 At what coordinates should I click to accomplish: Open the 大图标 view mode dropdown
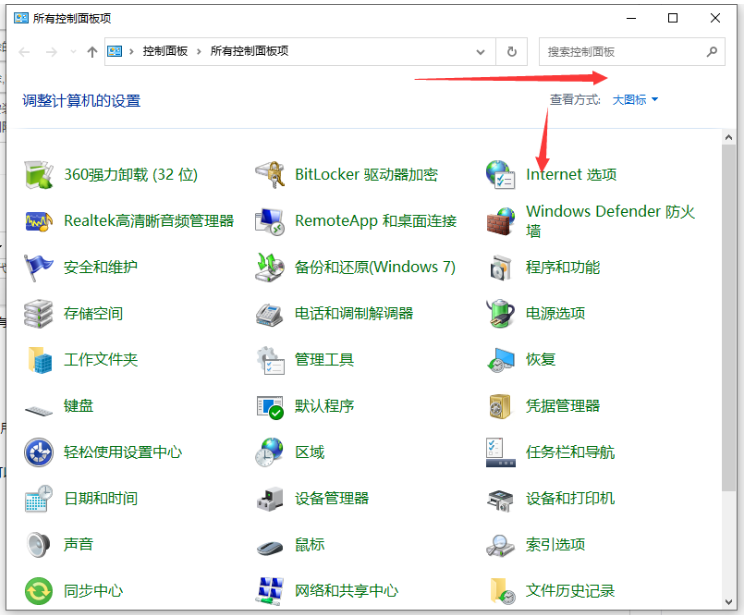pyautogui.click(x=635, y=100)
